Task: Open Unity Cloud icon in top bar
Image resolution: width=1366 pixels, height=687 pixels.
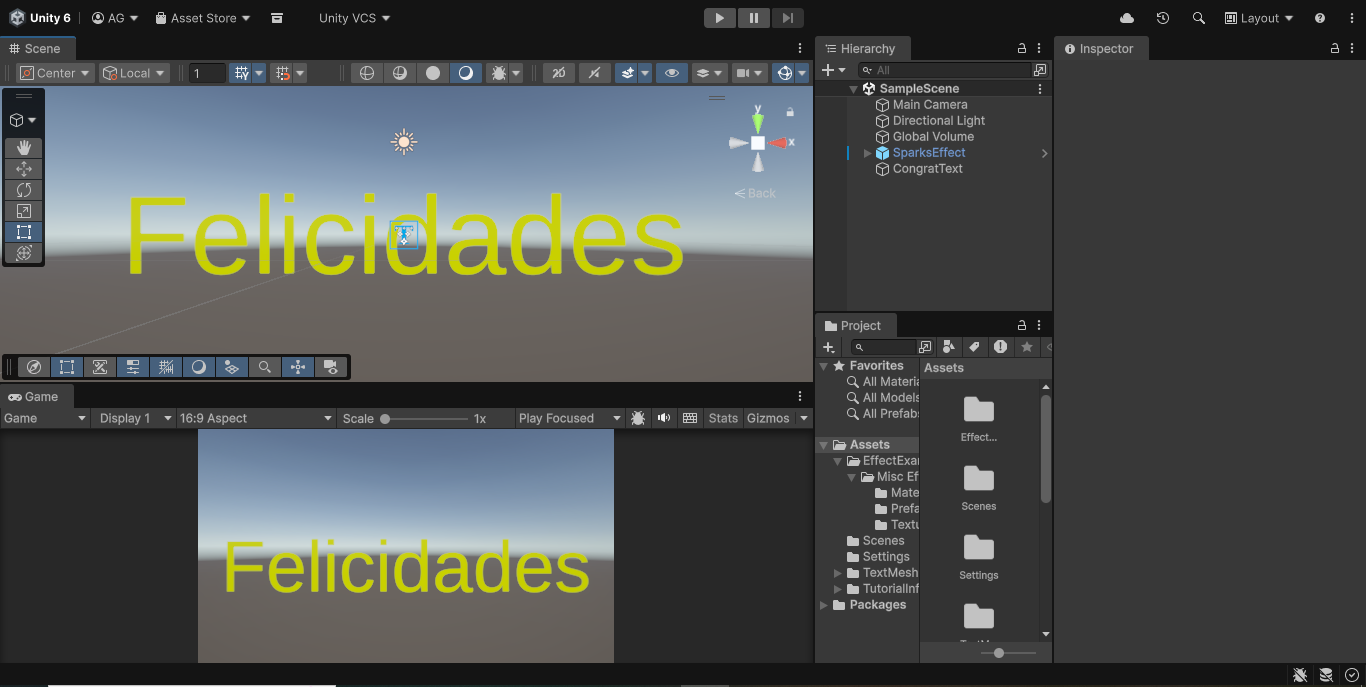Action: (x=1127, y=18)
